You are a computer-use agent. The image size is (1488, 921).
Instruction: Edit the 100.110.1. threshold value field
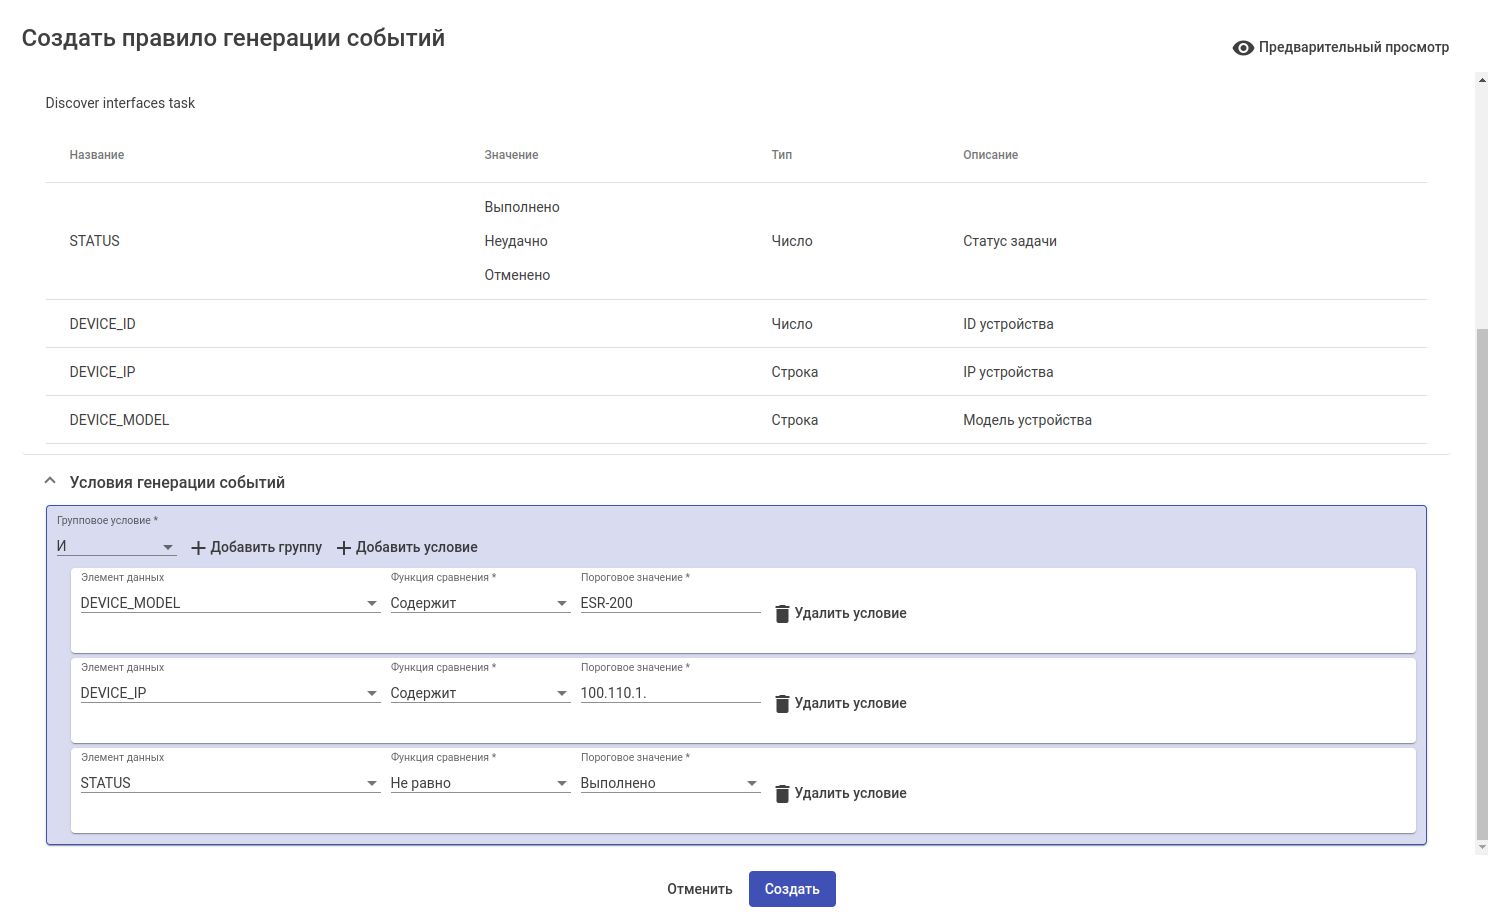[x=669, y=693]
